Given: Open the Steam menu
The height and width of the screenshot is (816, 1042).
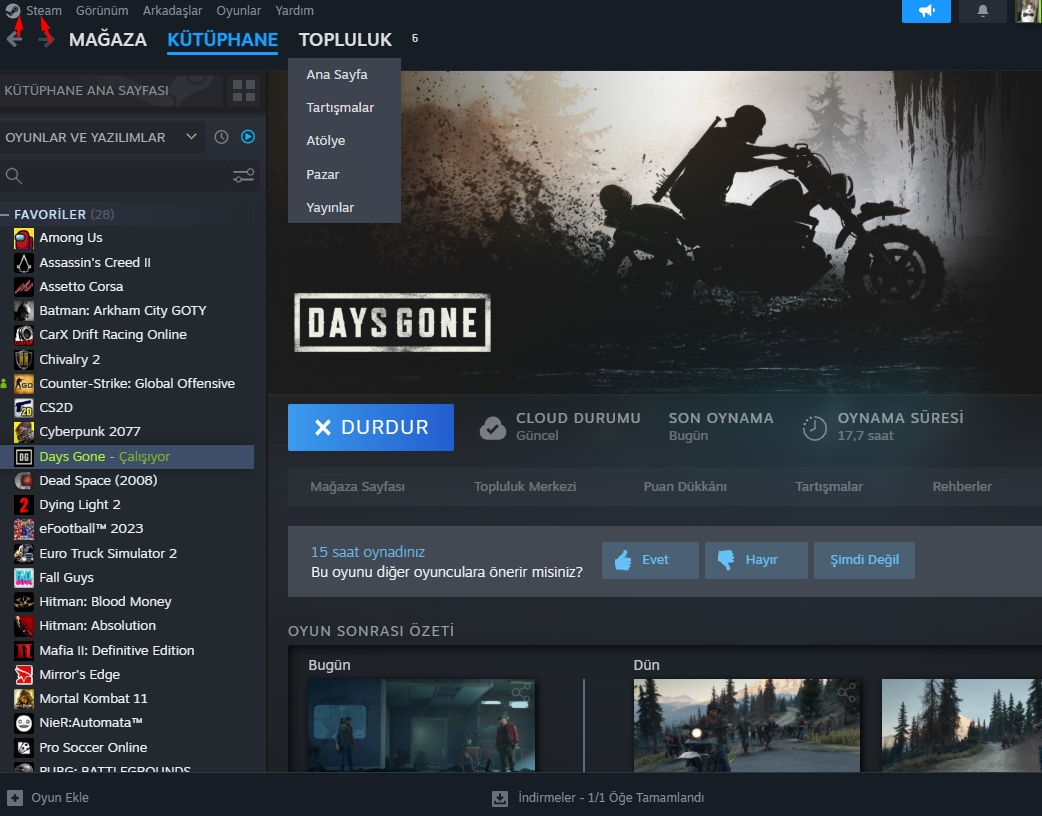Looking at the screenshot, I should [x=44, y=11].
